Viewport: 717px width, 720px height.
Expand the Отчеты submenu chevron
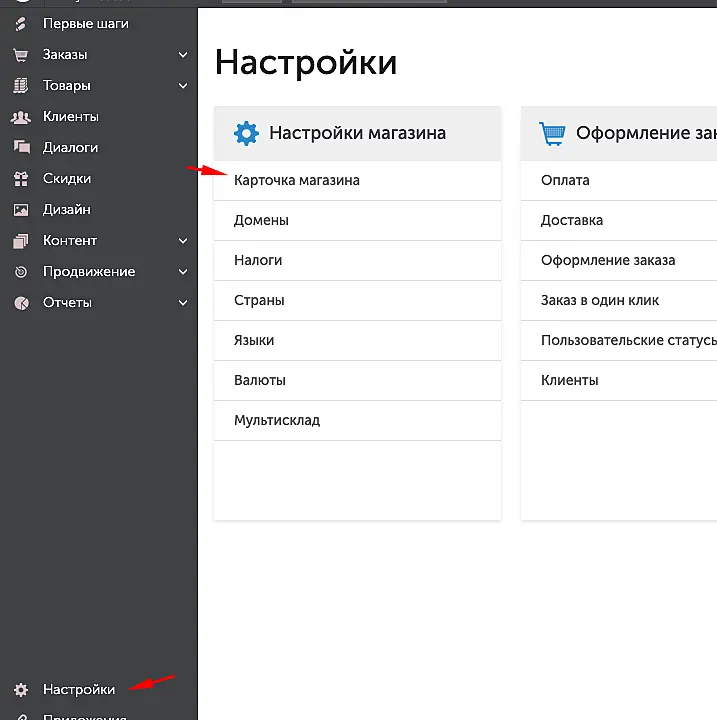click(183, 303)
